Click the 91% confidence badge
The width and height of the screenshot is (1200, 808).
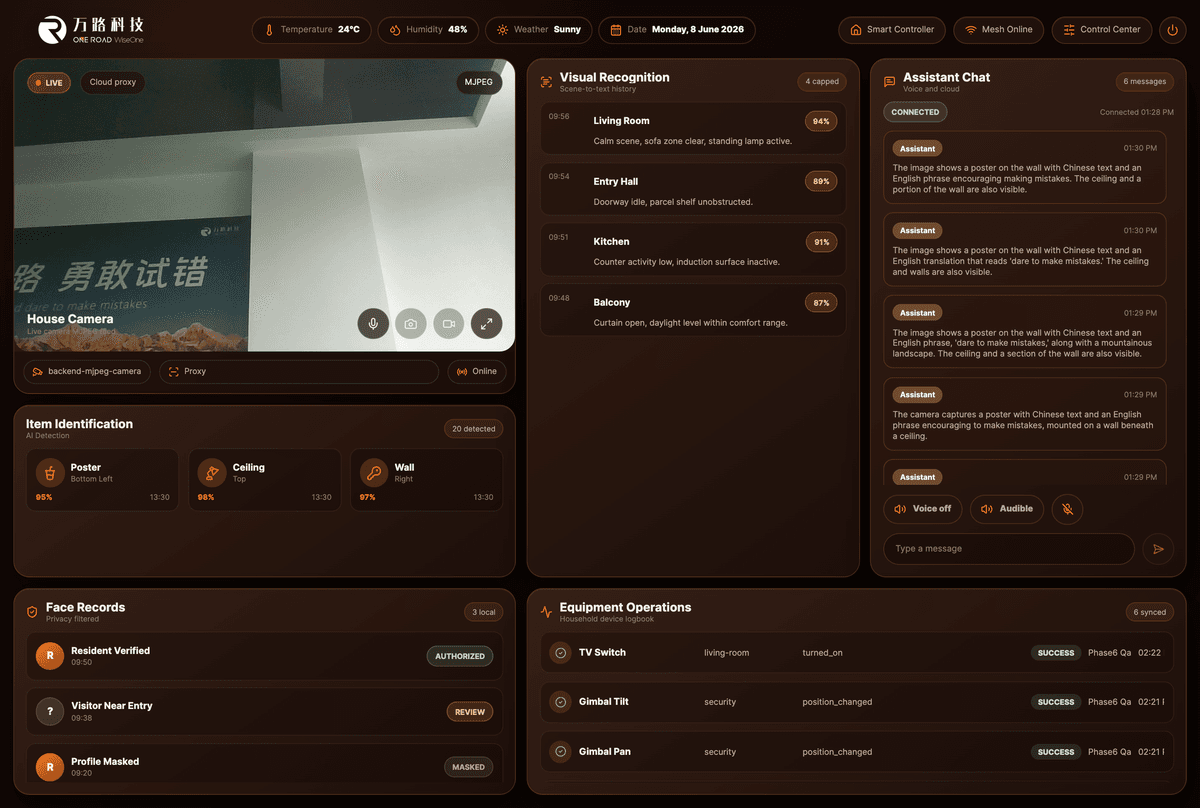coord(821,242)
